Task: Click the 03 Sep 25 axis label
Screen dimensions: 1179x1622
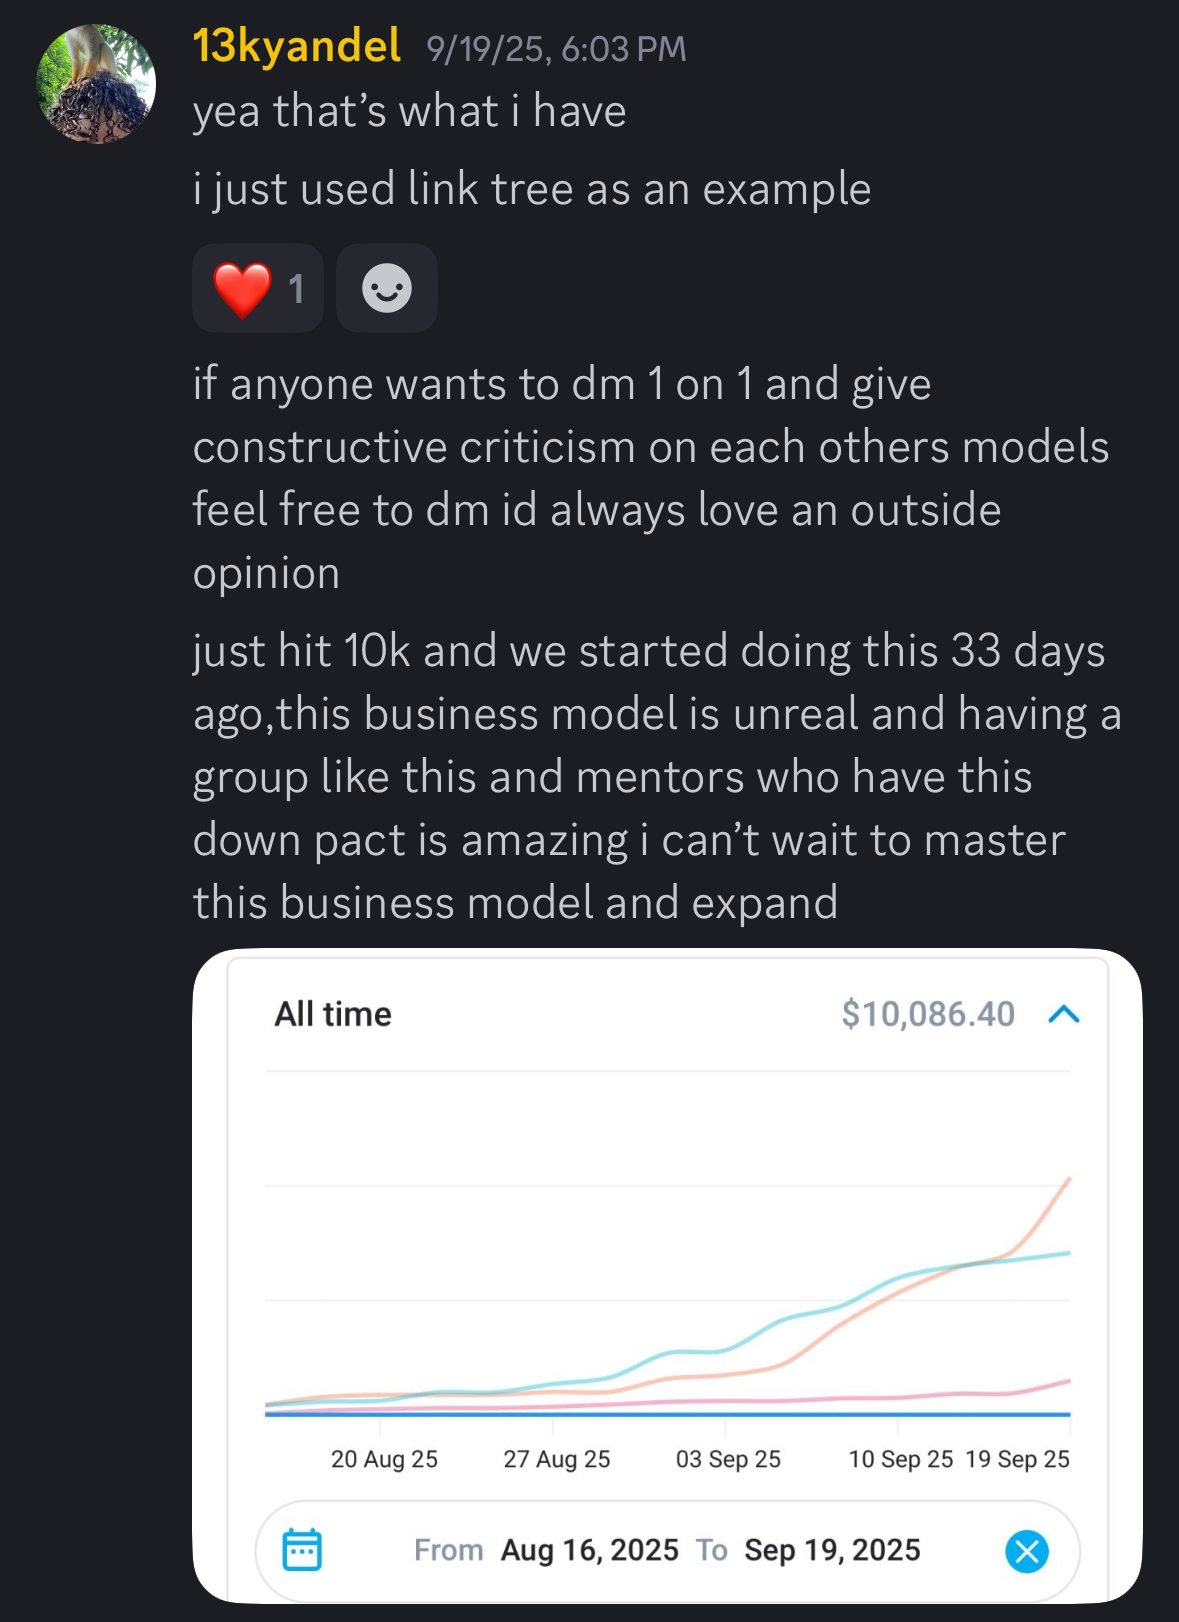Action: coord(728,1459)
